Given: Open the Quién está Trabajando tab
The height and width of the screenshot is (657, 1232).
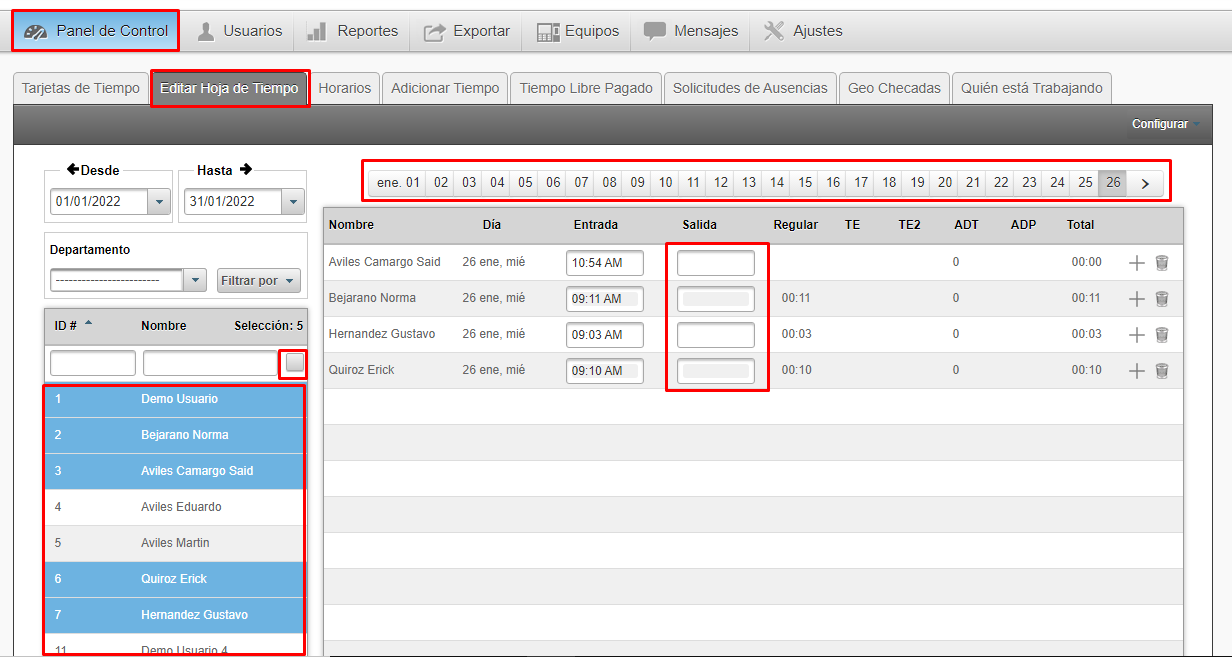Looking at the screenshot, I should [x=1031, y=88].
